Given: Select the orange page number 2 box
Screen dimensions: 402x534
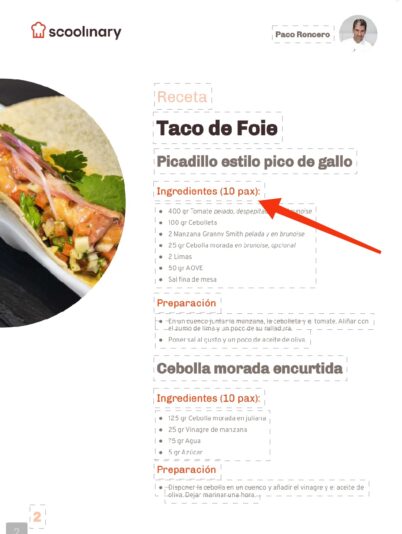Looking at the screenshot, I should (x=37, y=517).
